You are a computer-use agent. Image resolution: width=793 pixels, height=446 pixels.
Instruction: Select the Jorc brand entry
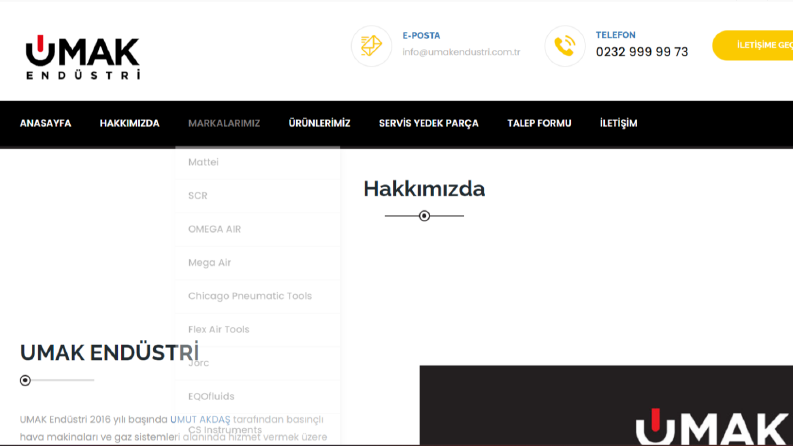coord(257,363)
